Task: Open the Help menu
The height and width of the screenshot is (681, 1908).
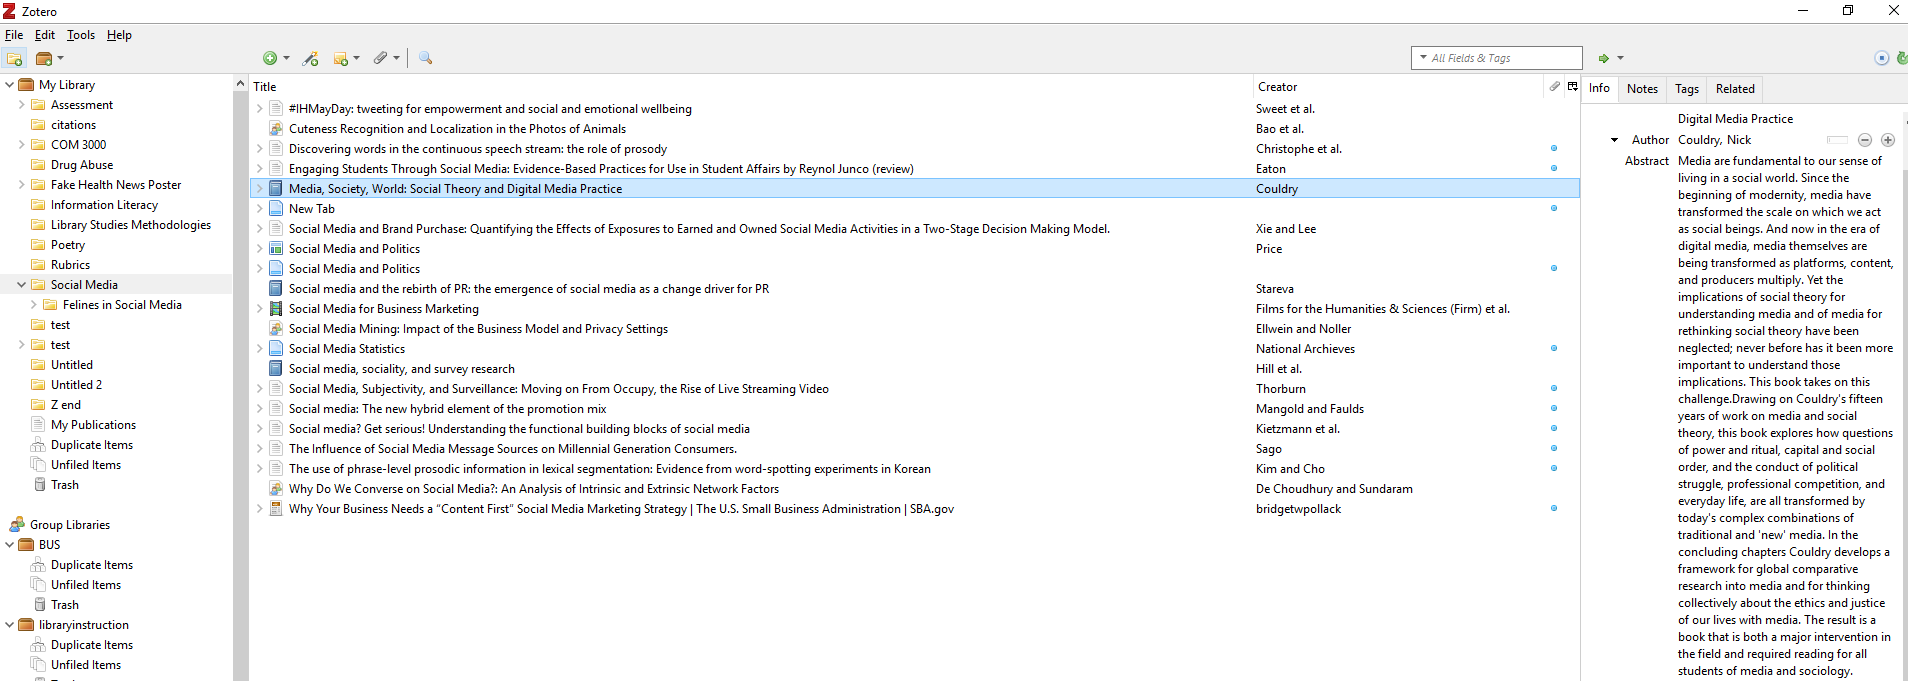Action: tap(119, 35)
